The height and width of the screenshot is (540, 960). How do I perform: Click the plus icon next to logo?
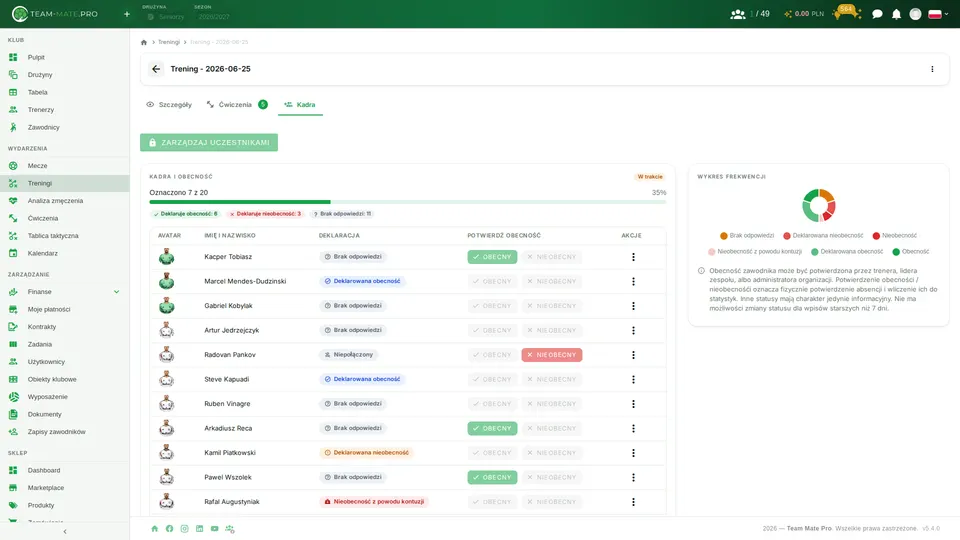click(127, 14)
